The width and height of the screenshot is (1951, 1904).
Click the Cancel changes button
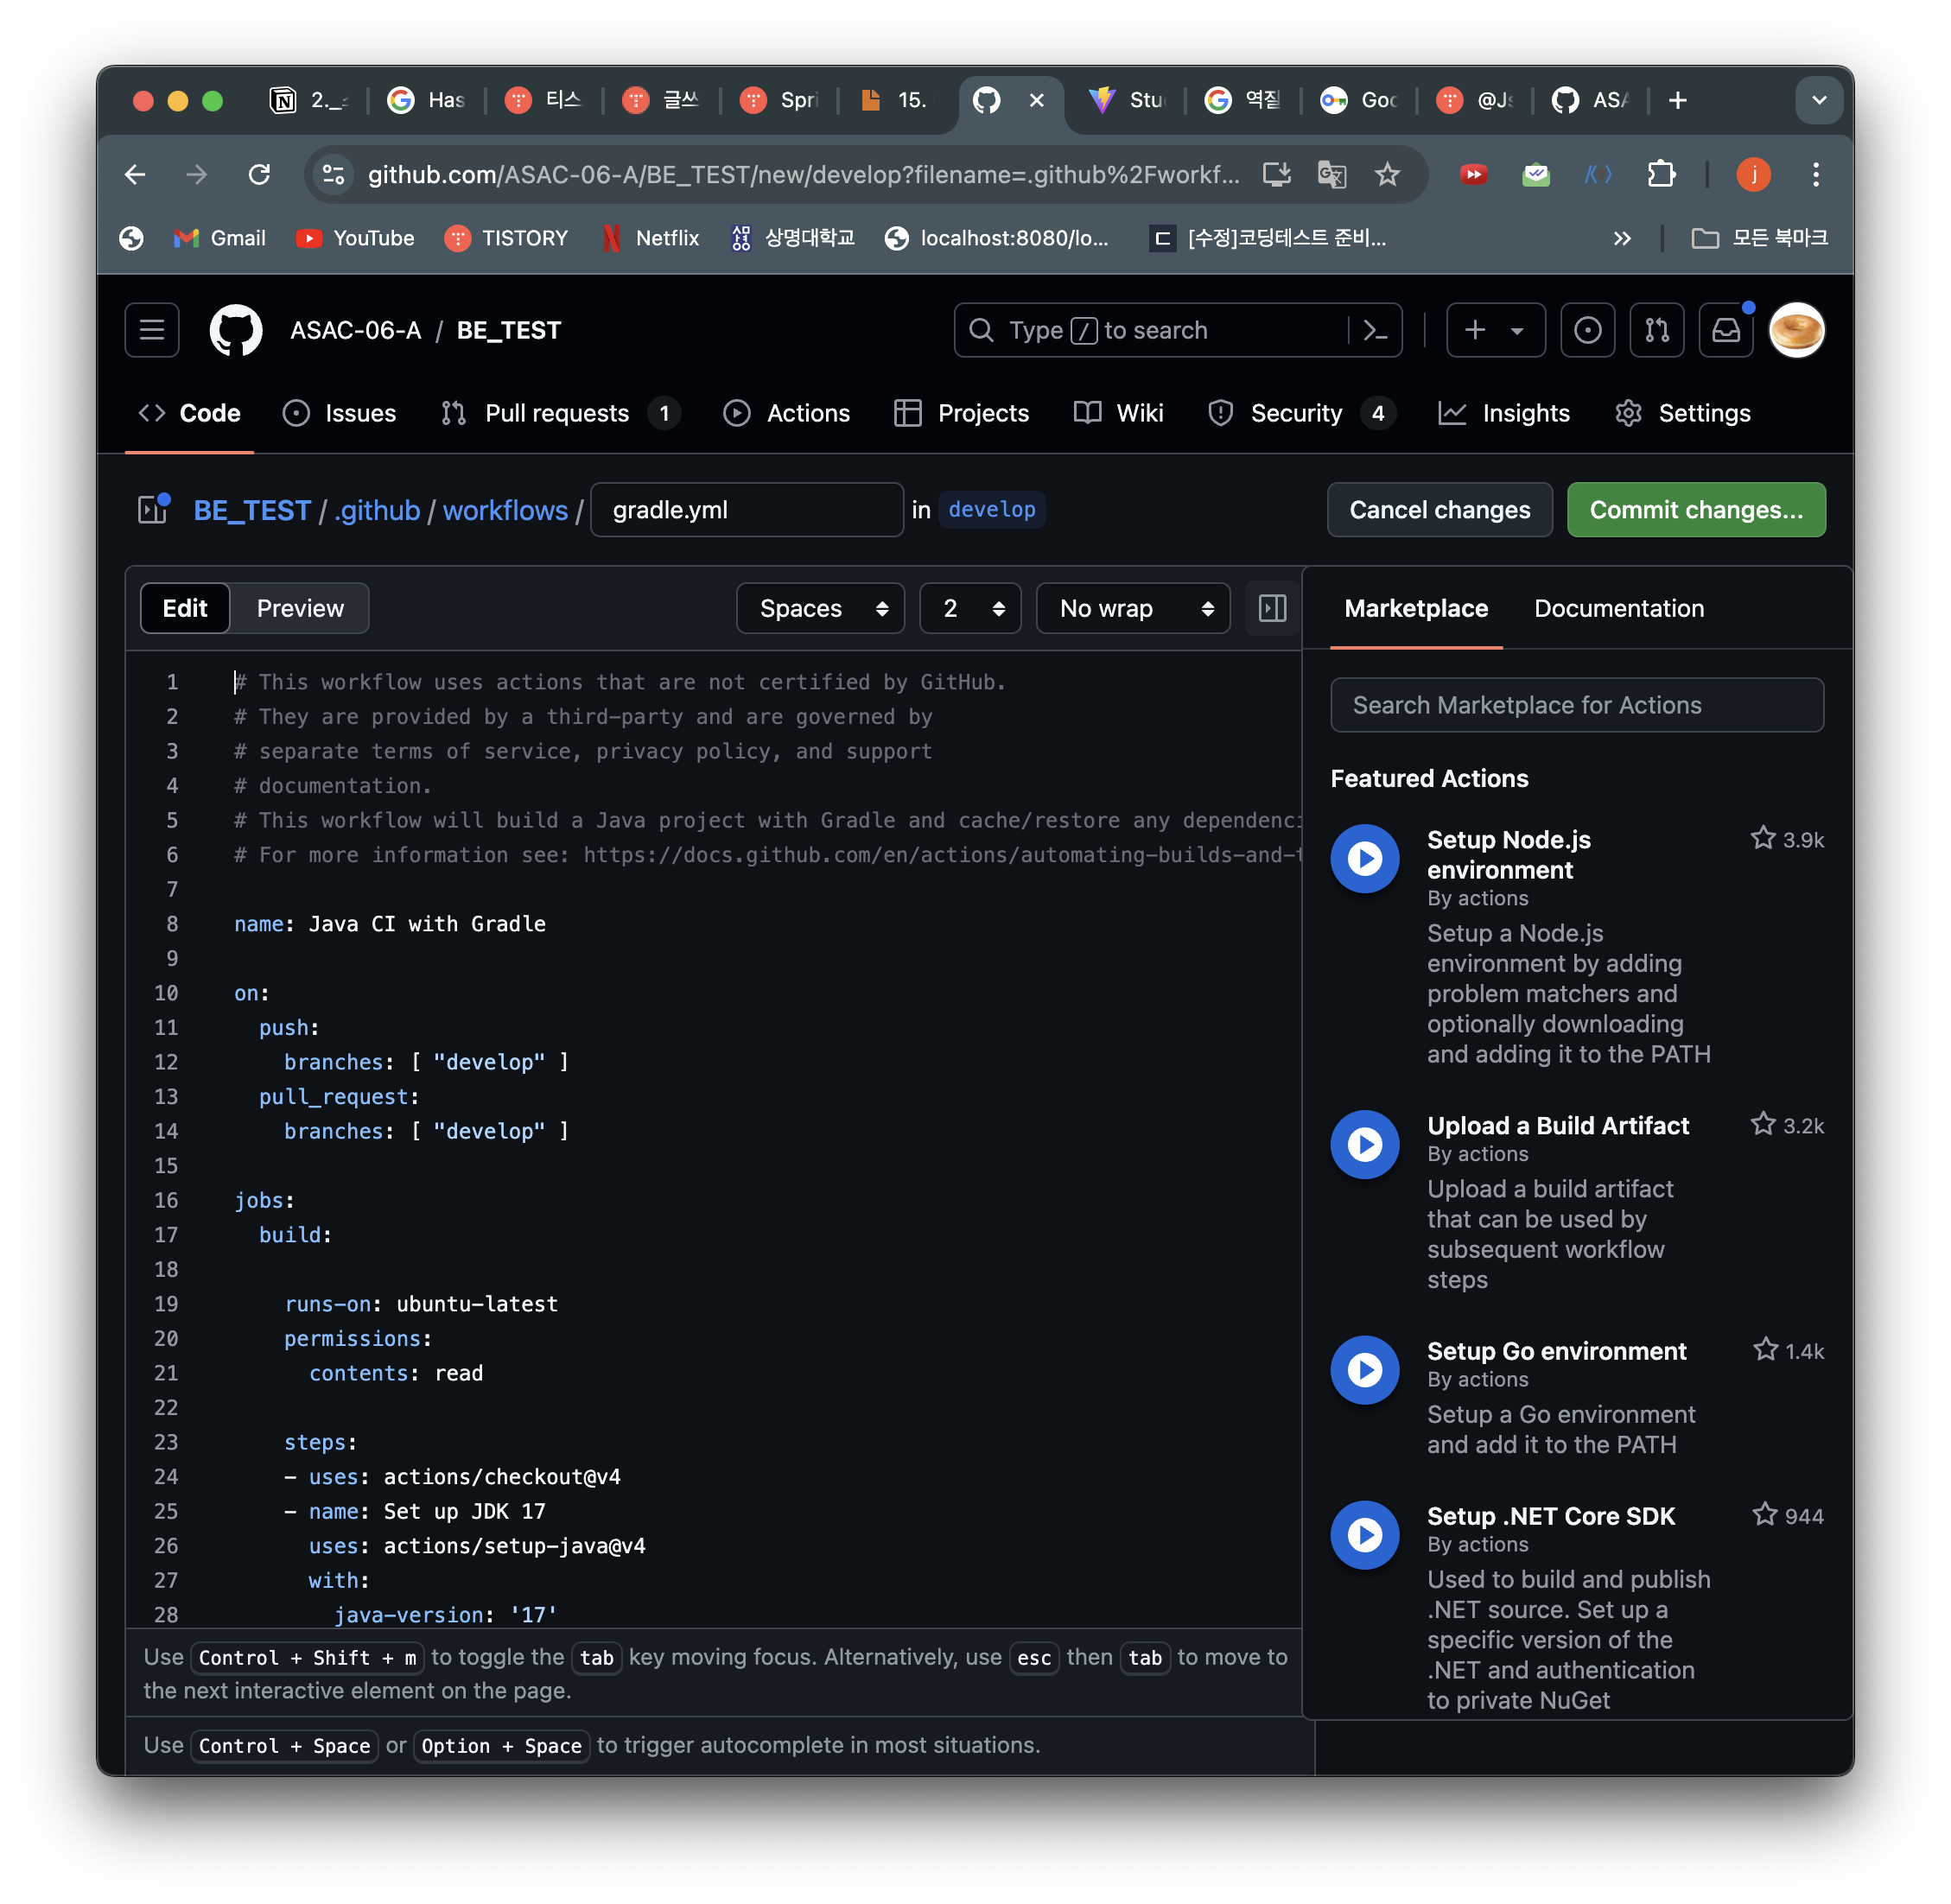pyautogui.click(x=1439, y=510)
